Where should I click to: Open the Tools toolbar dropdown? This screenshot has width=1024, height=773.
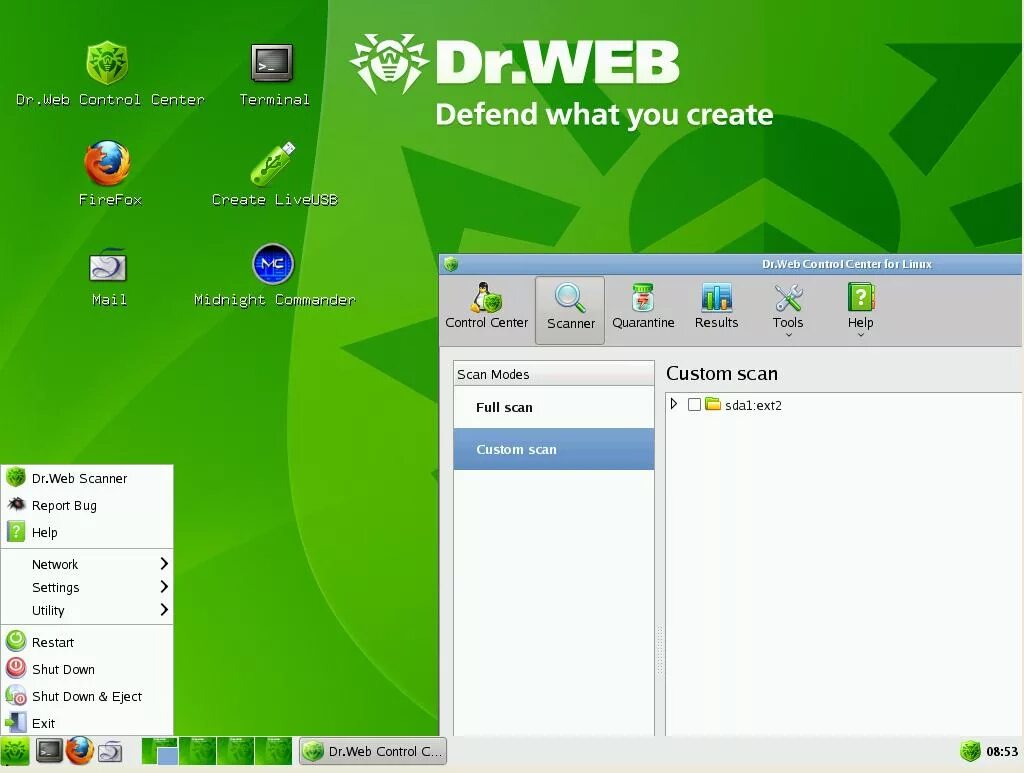788,309
